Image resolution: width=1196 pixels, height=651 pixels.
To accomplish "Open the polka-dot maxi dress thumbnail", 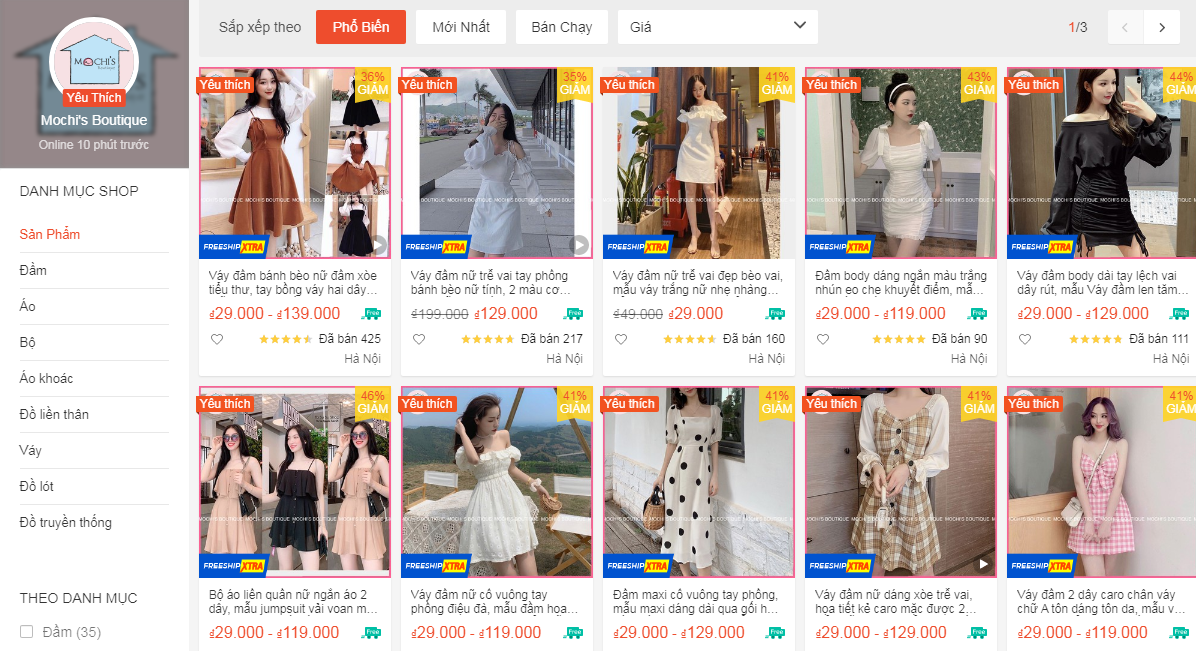I will pos(698,481).
